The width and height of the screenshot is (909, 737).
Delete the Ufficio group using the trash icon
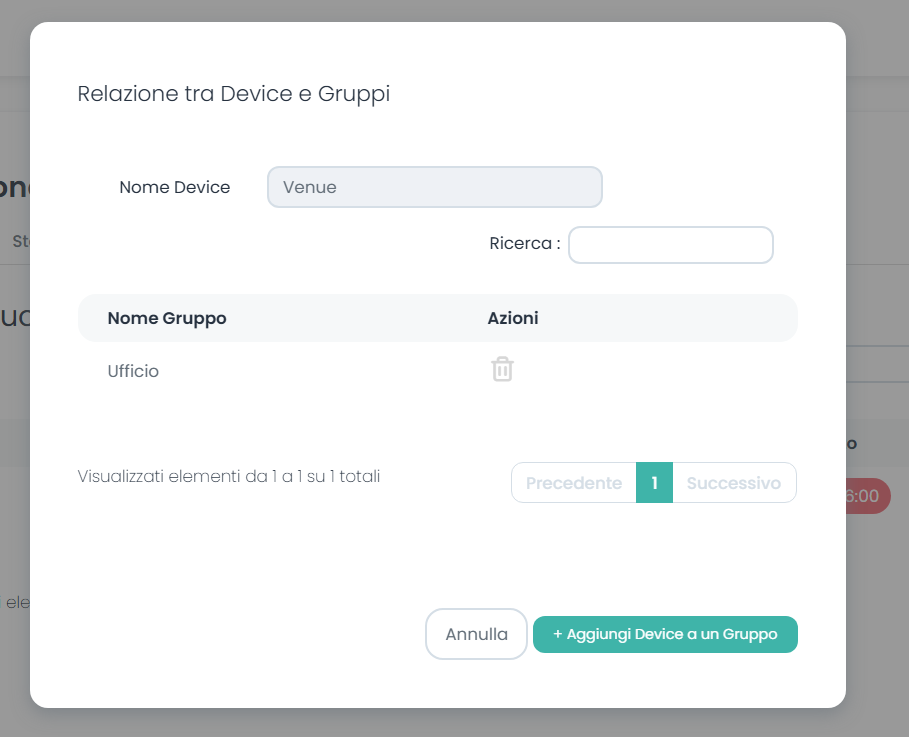[x=502, y=369]
